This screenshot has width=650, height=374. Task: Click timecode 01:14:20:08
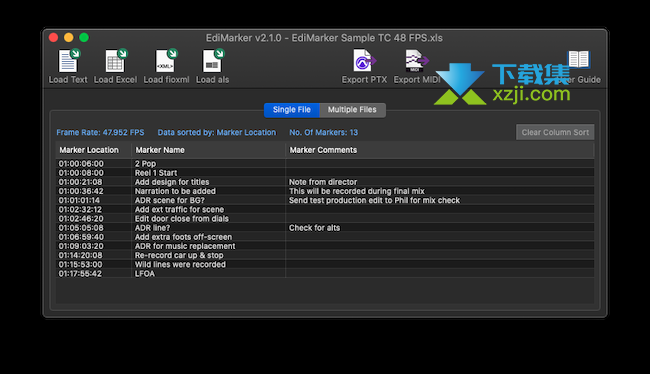tap(80, 255)
